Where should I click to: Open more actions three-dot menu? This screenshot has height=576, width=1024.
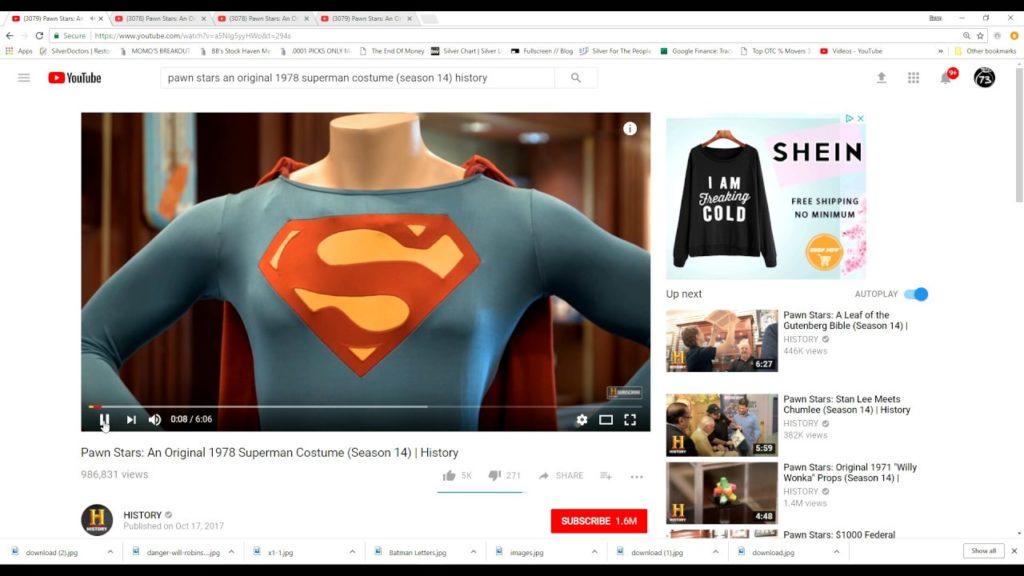637,476
